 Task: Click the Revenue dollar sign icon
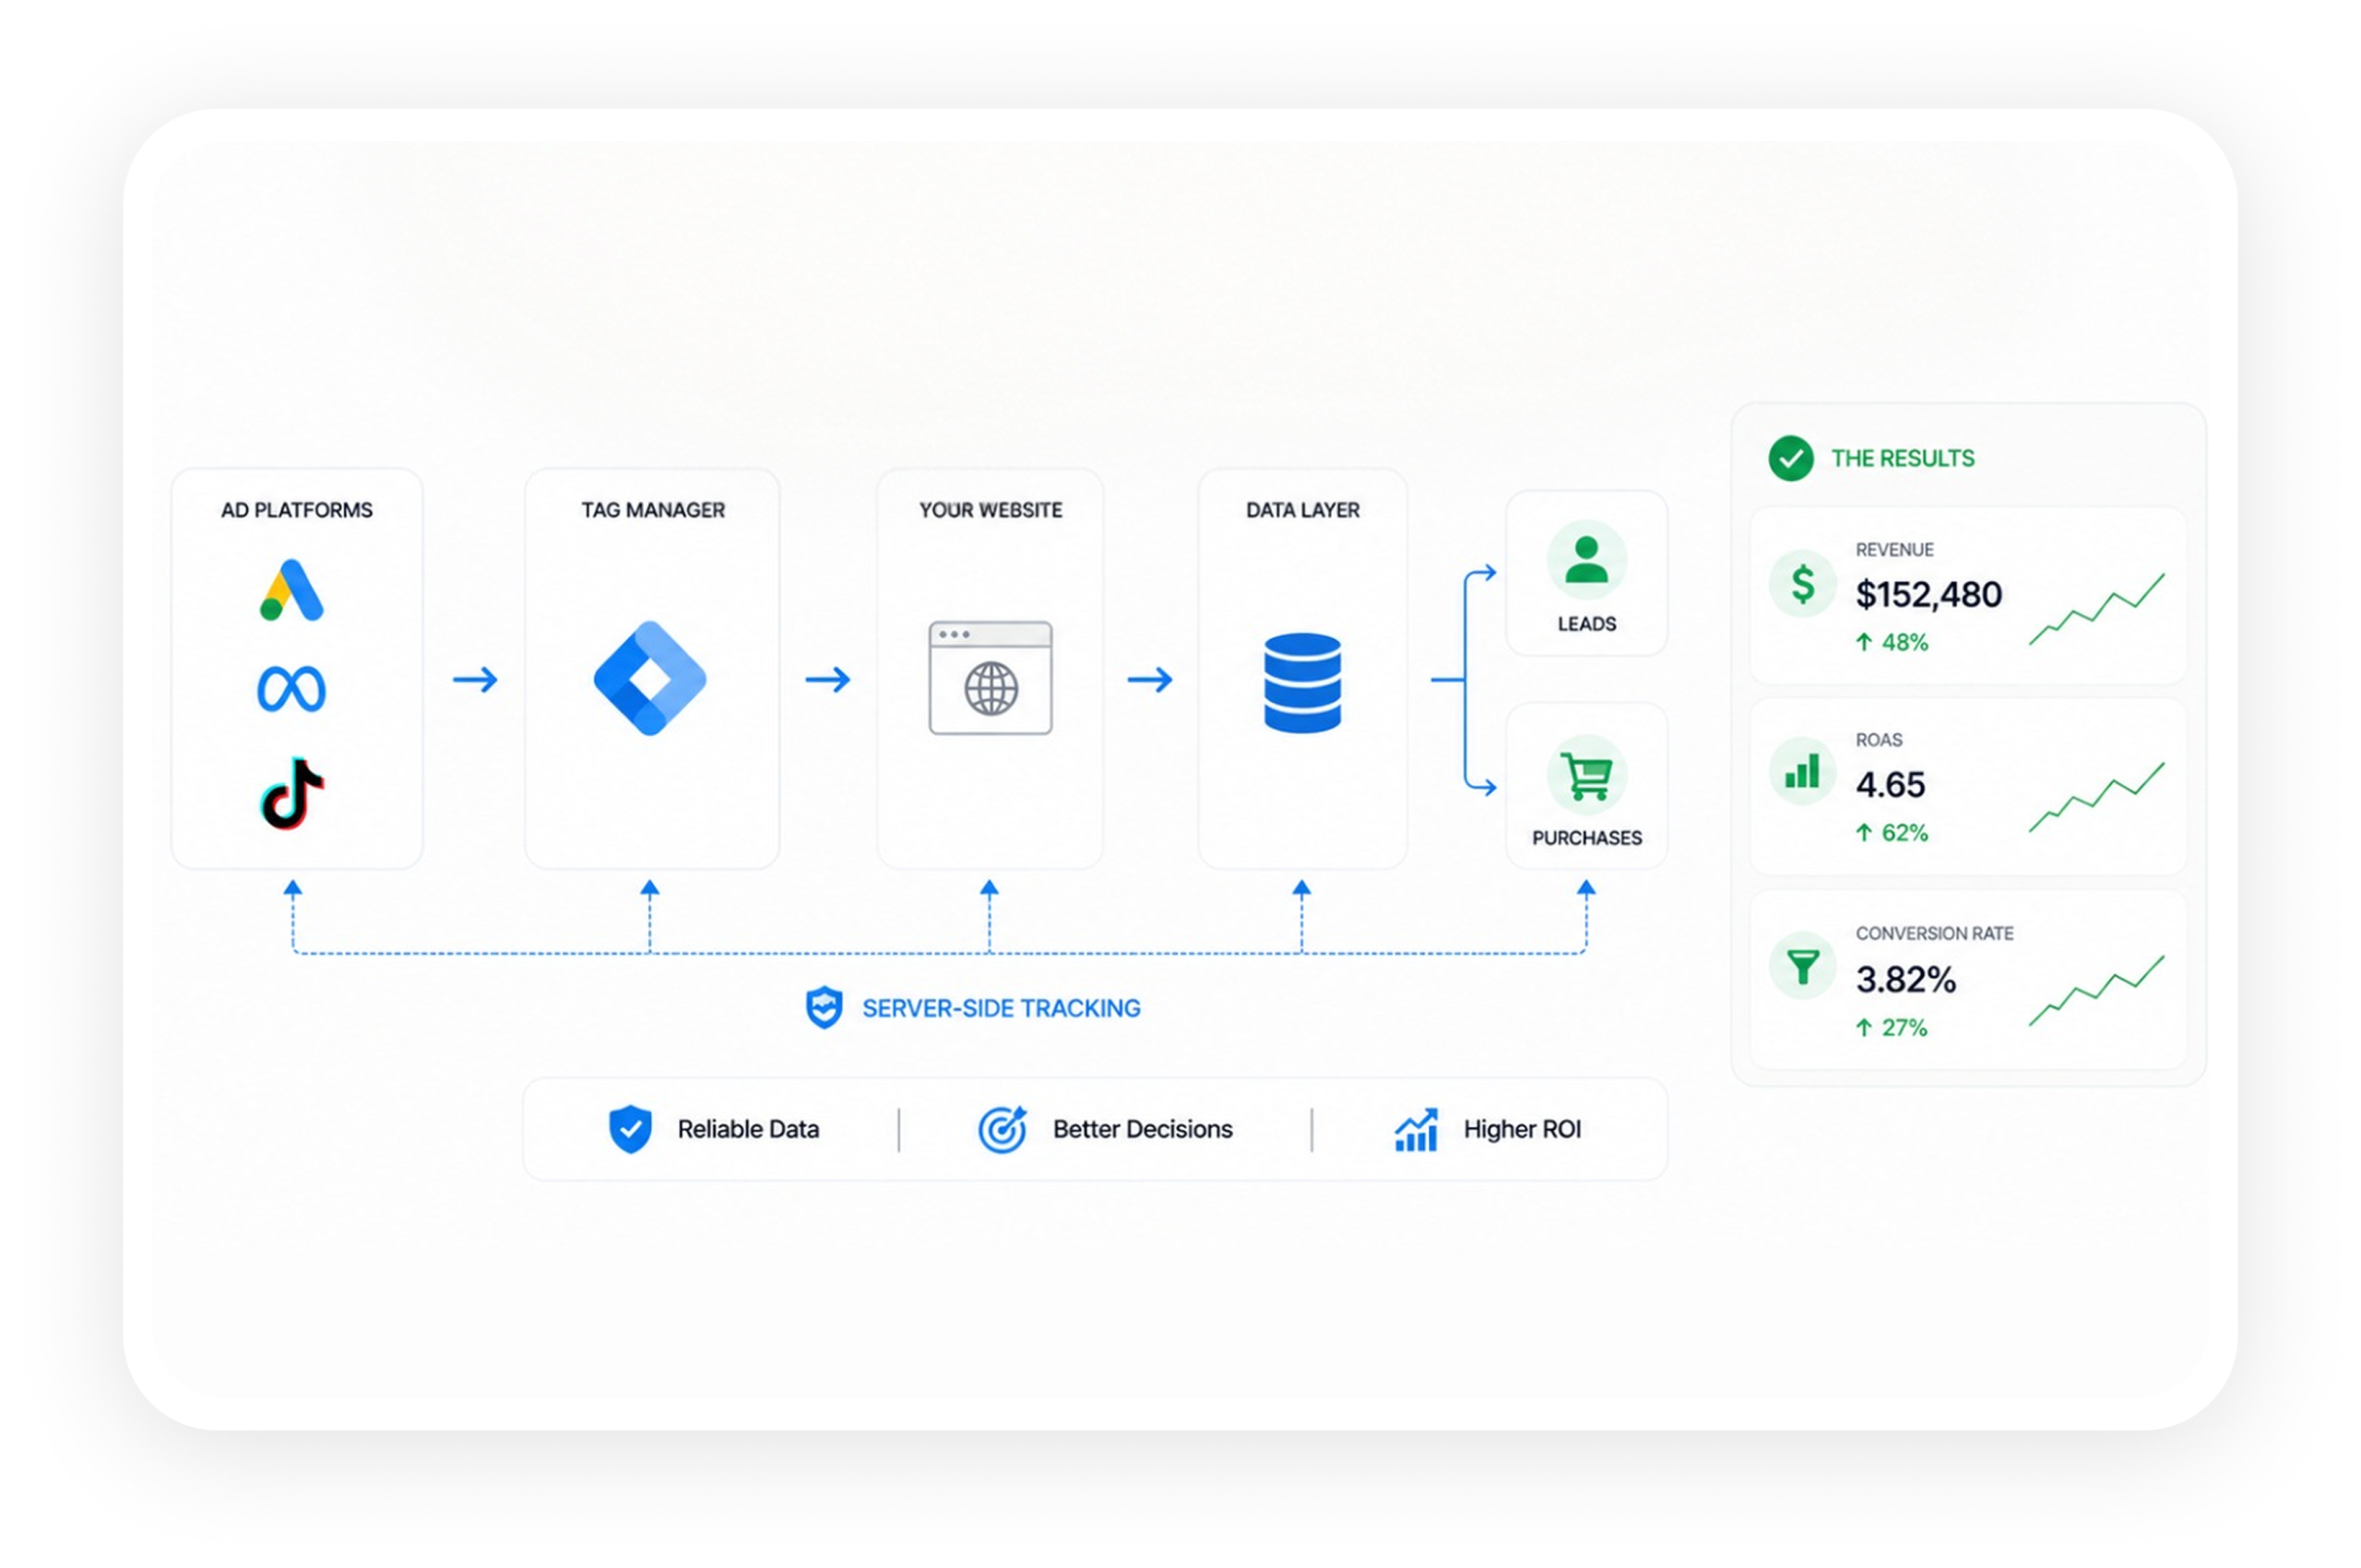coord(1802,584)
